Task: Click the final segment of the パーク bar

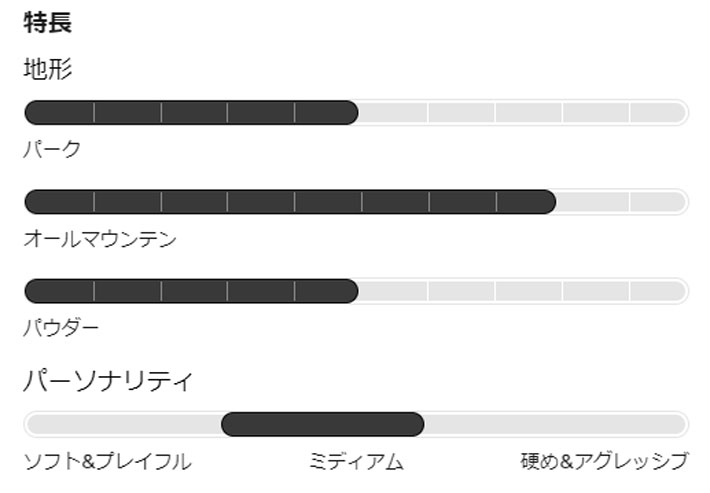Action: point(658,112)
